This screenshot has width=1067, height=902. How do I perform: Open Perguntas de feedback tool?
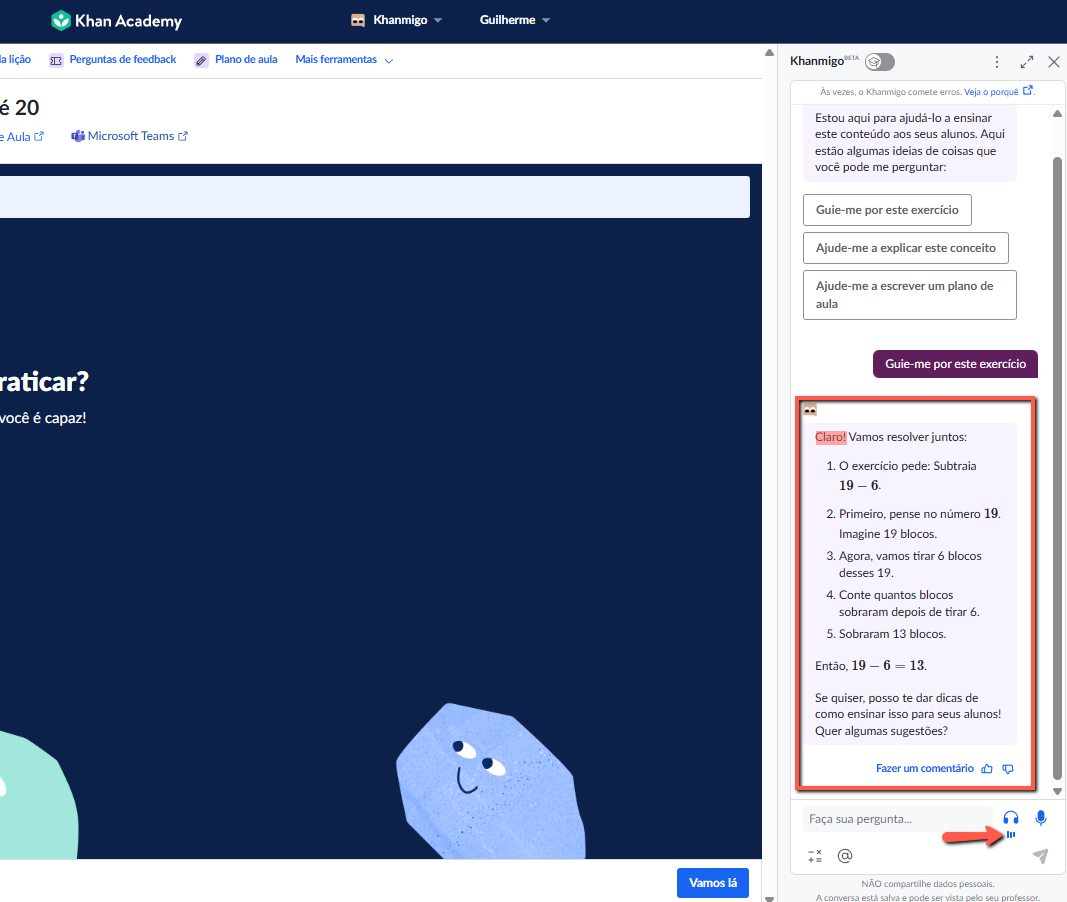122,59
